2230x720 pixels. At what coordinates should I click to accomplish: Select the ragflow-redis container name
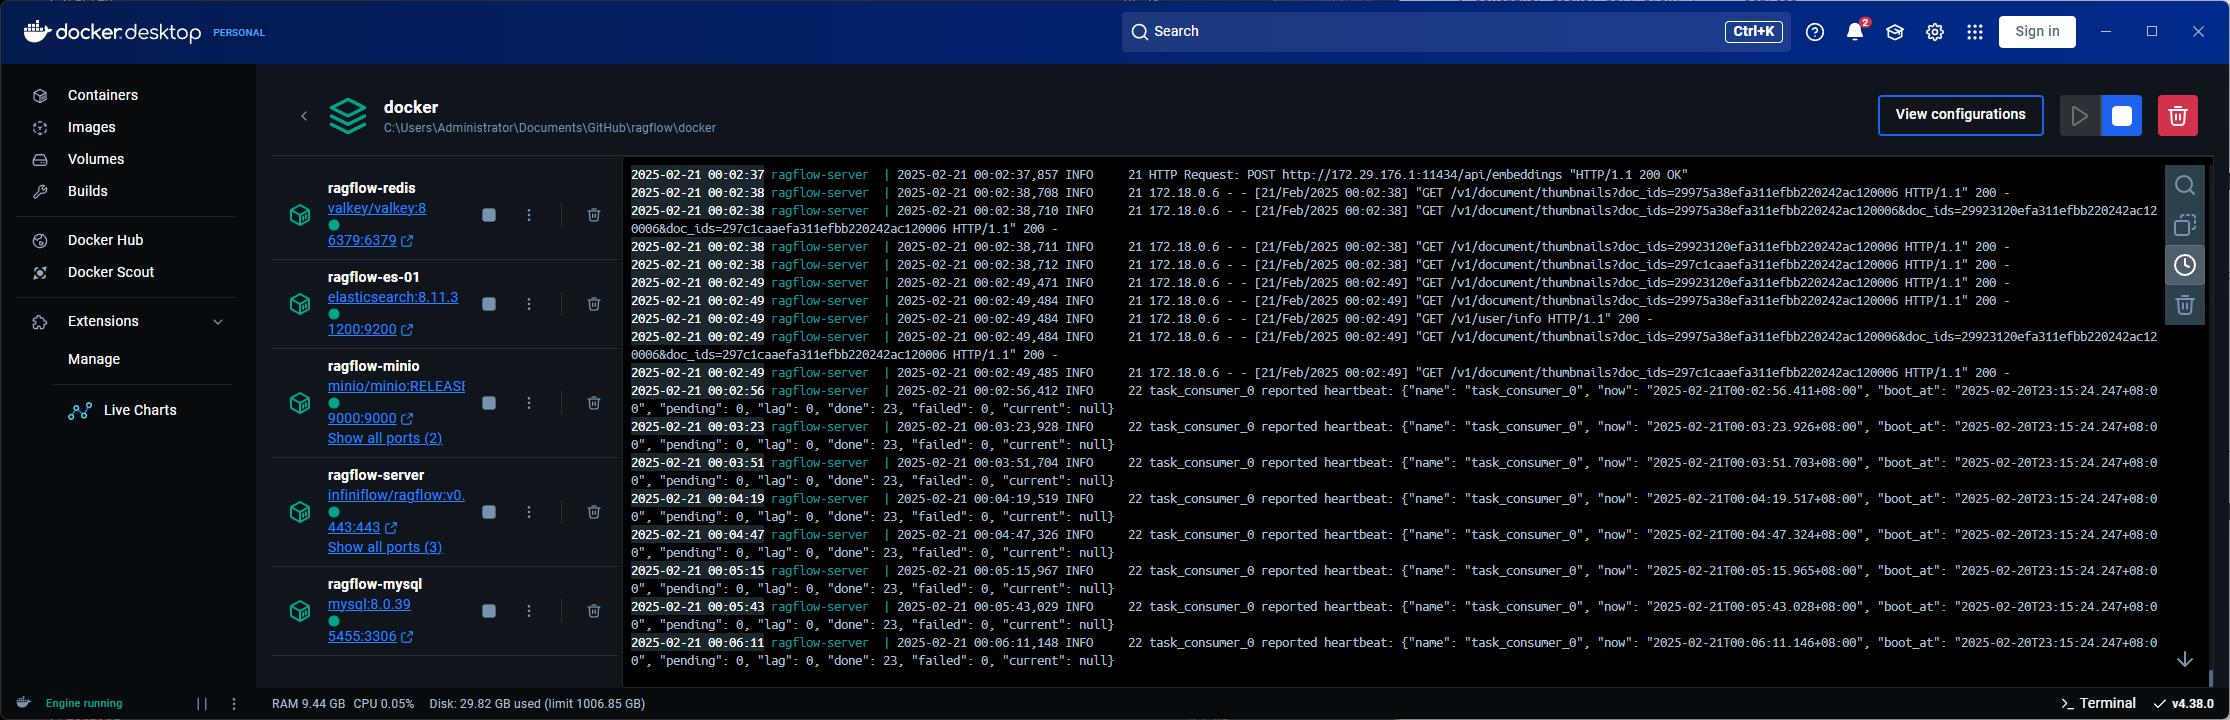(371, 188)
